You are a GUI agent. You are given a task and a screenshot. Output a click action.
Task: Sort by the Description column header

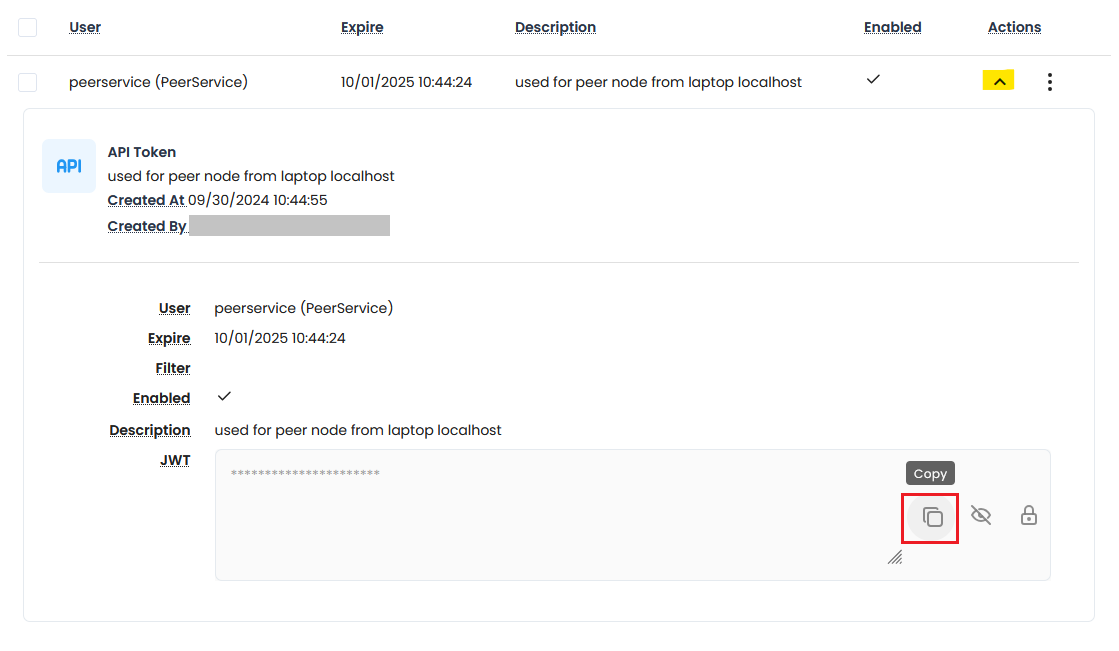(x=555, y=27)
